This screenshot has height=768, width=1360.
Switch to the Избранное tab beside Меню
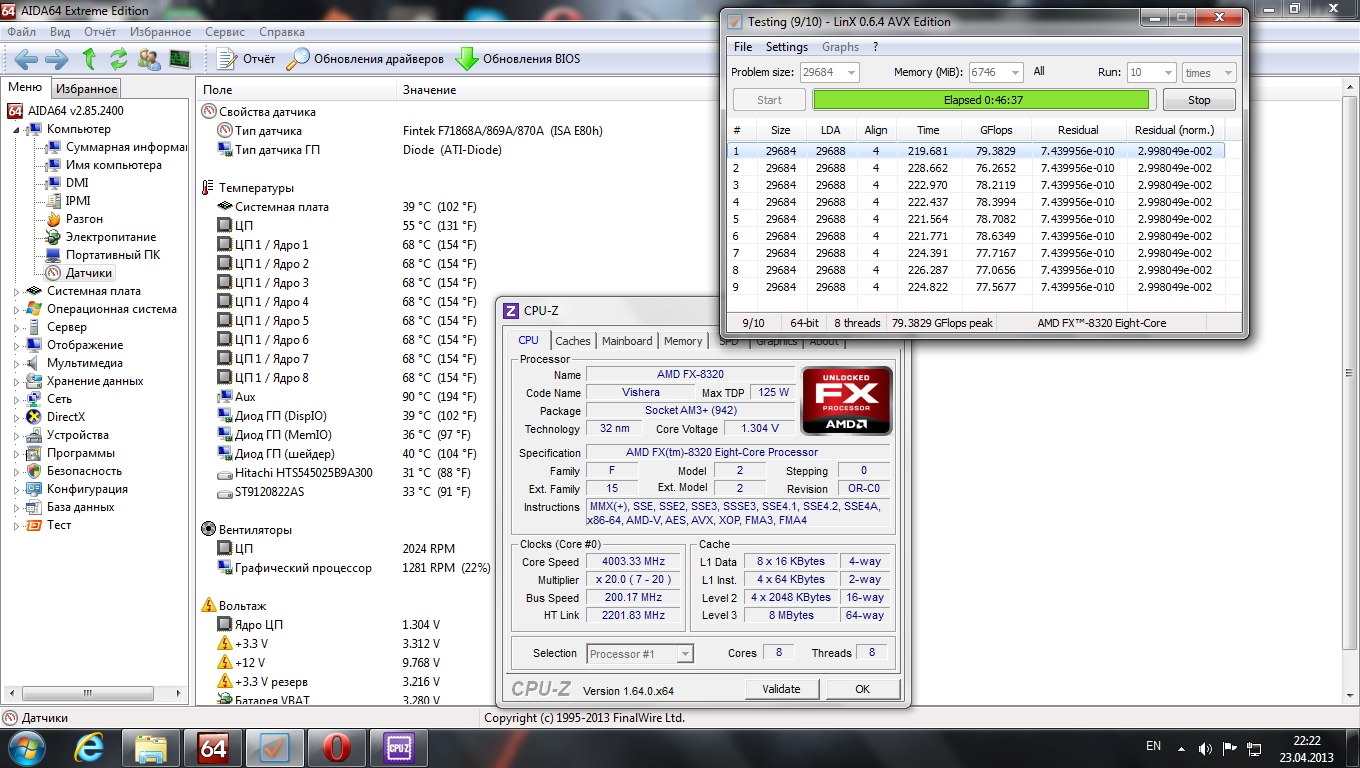[86, 89]
